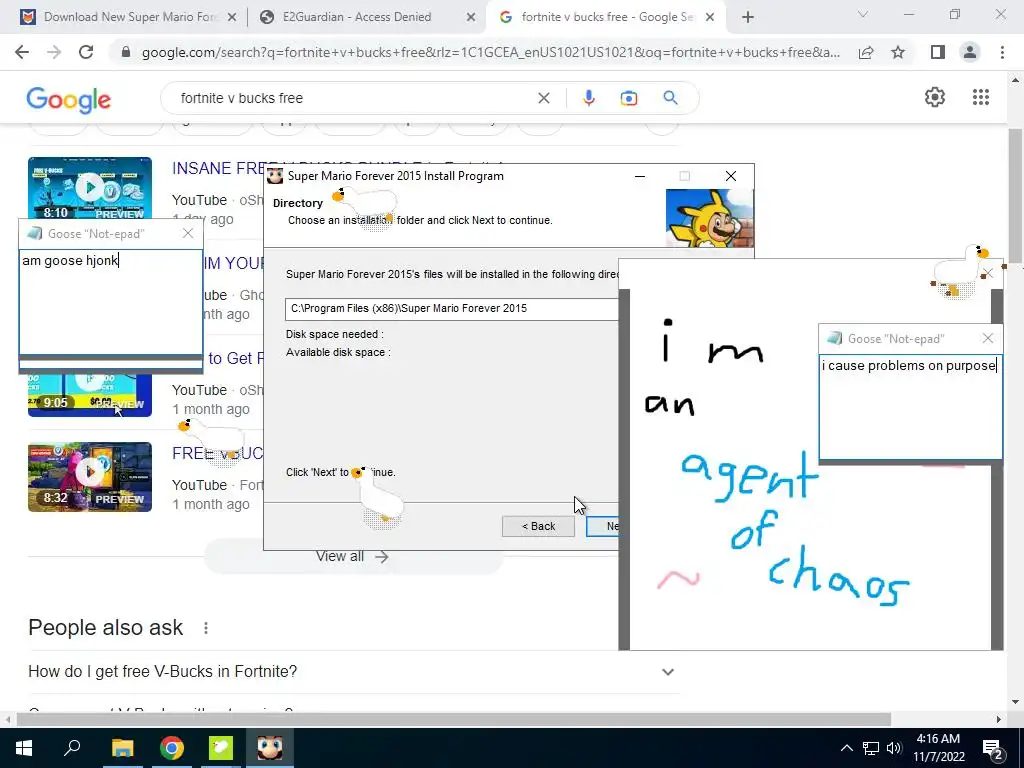
Task: Share this page from the address bar
Action: pyautogui.click(x=866, y=52)
